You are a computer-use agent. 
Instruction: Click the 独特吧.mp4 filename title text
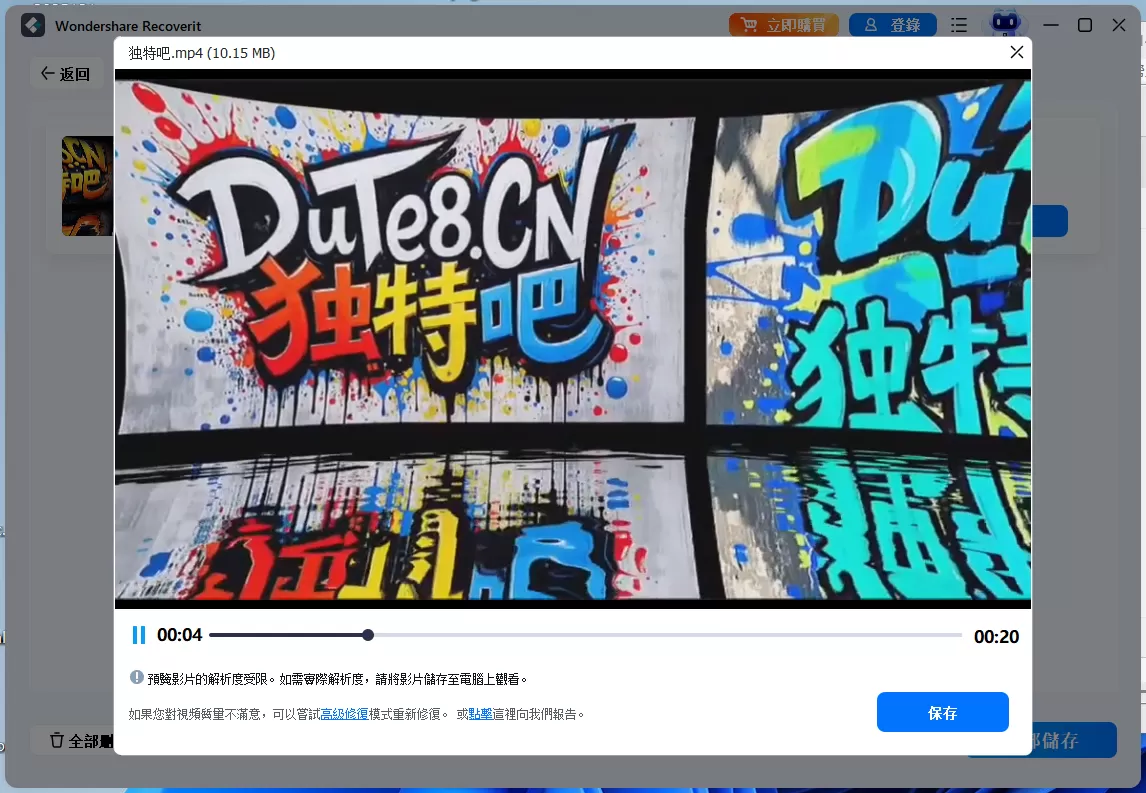tap(198, 52)
